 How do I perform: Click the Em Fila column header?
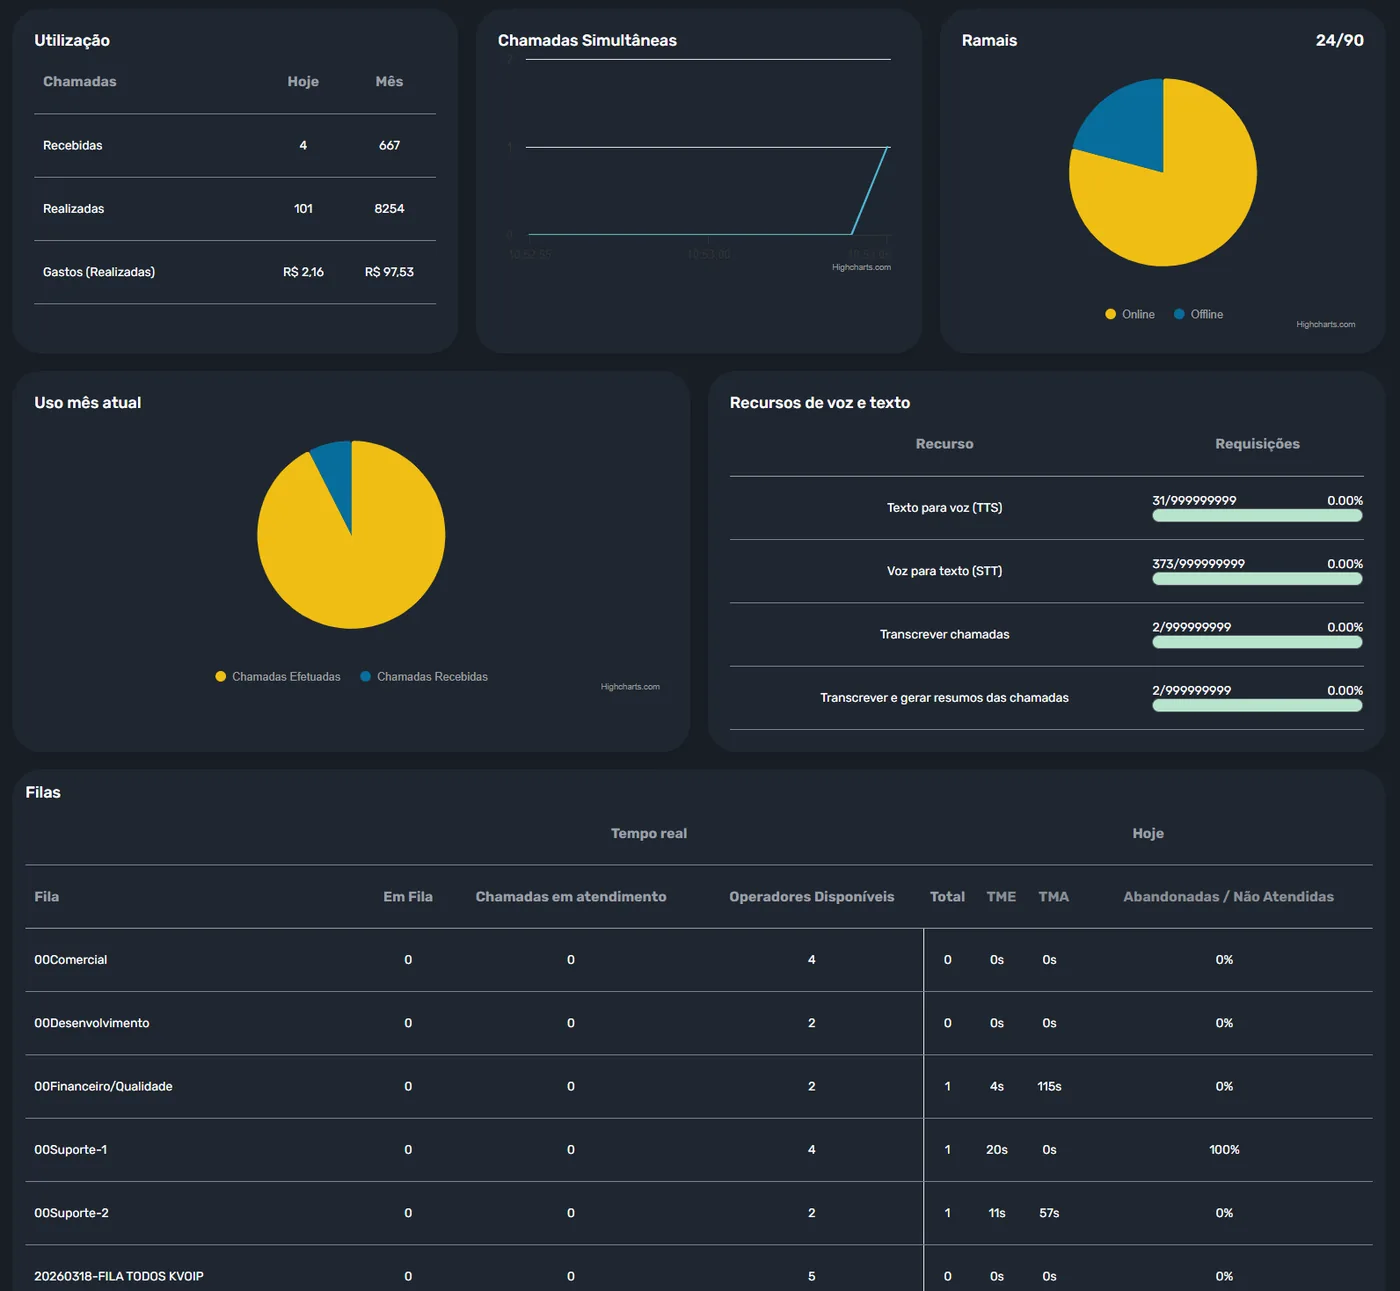(x=408, y=897)
